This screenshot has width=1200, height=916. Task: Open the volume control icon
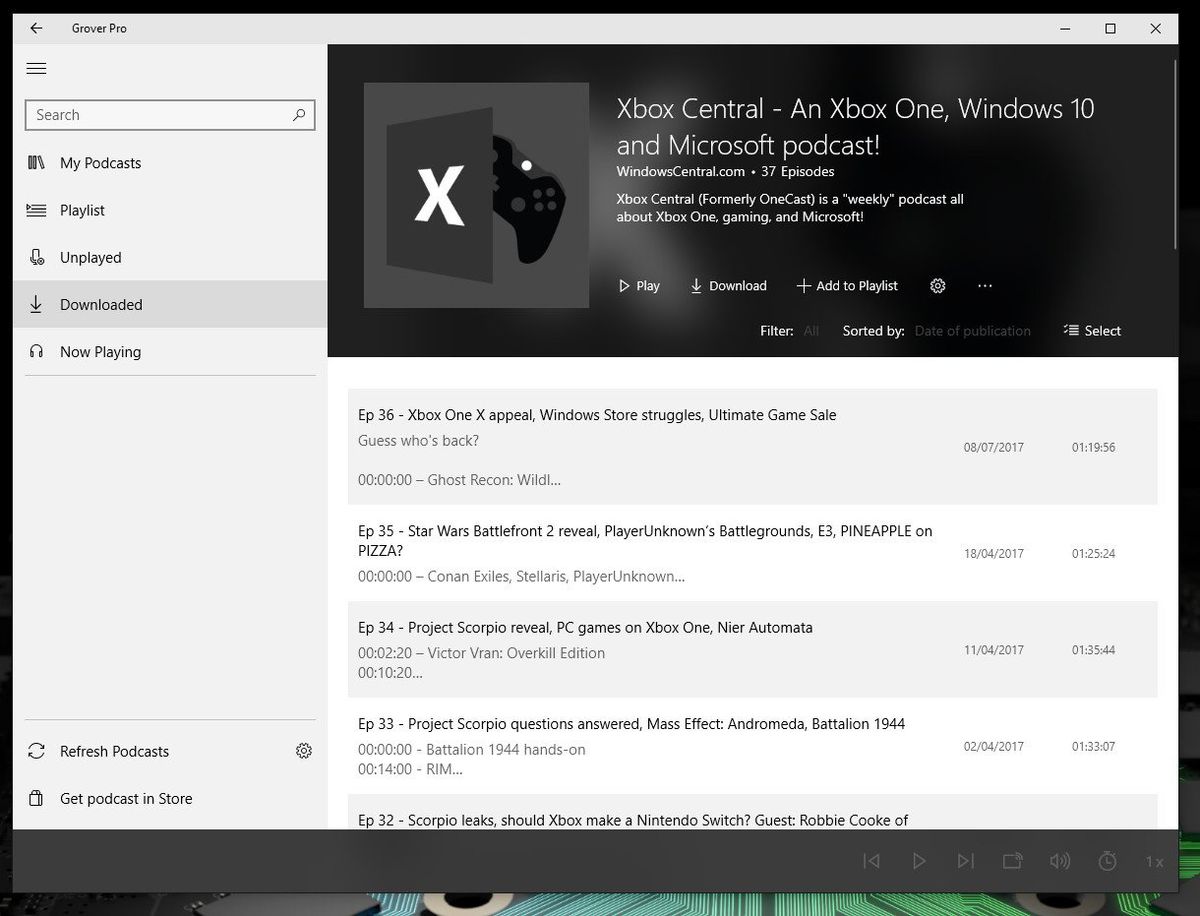pyautogui.click(x=1059, y=860)
